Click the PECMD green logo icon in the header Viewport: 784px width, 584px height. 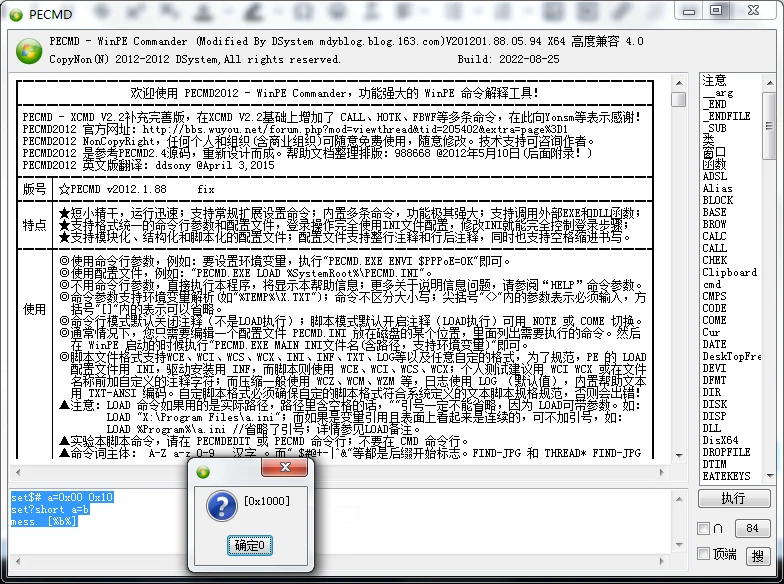28,50
